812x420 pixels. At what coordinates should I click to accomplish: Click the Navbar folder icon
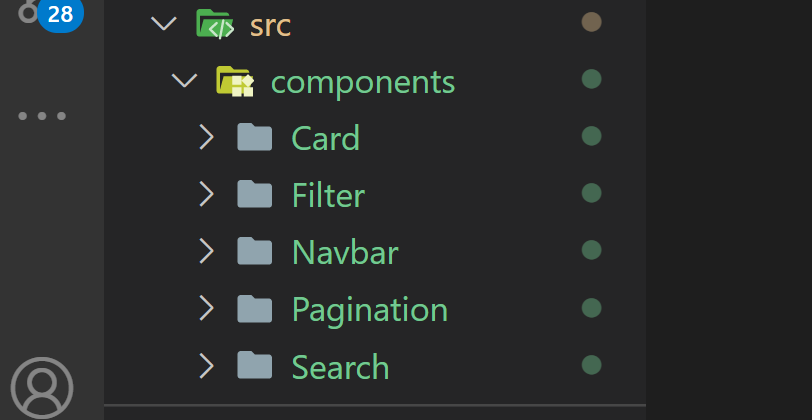pyautogui.click(x=254, y=251)
